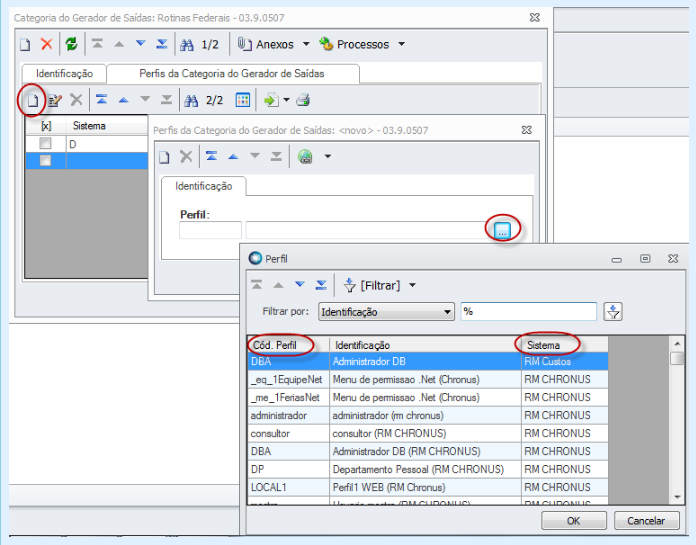Go to first record in Perfil lookup

pos(257,285)
